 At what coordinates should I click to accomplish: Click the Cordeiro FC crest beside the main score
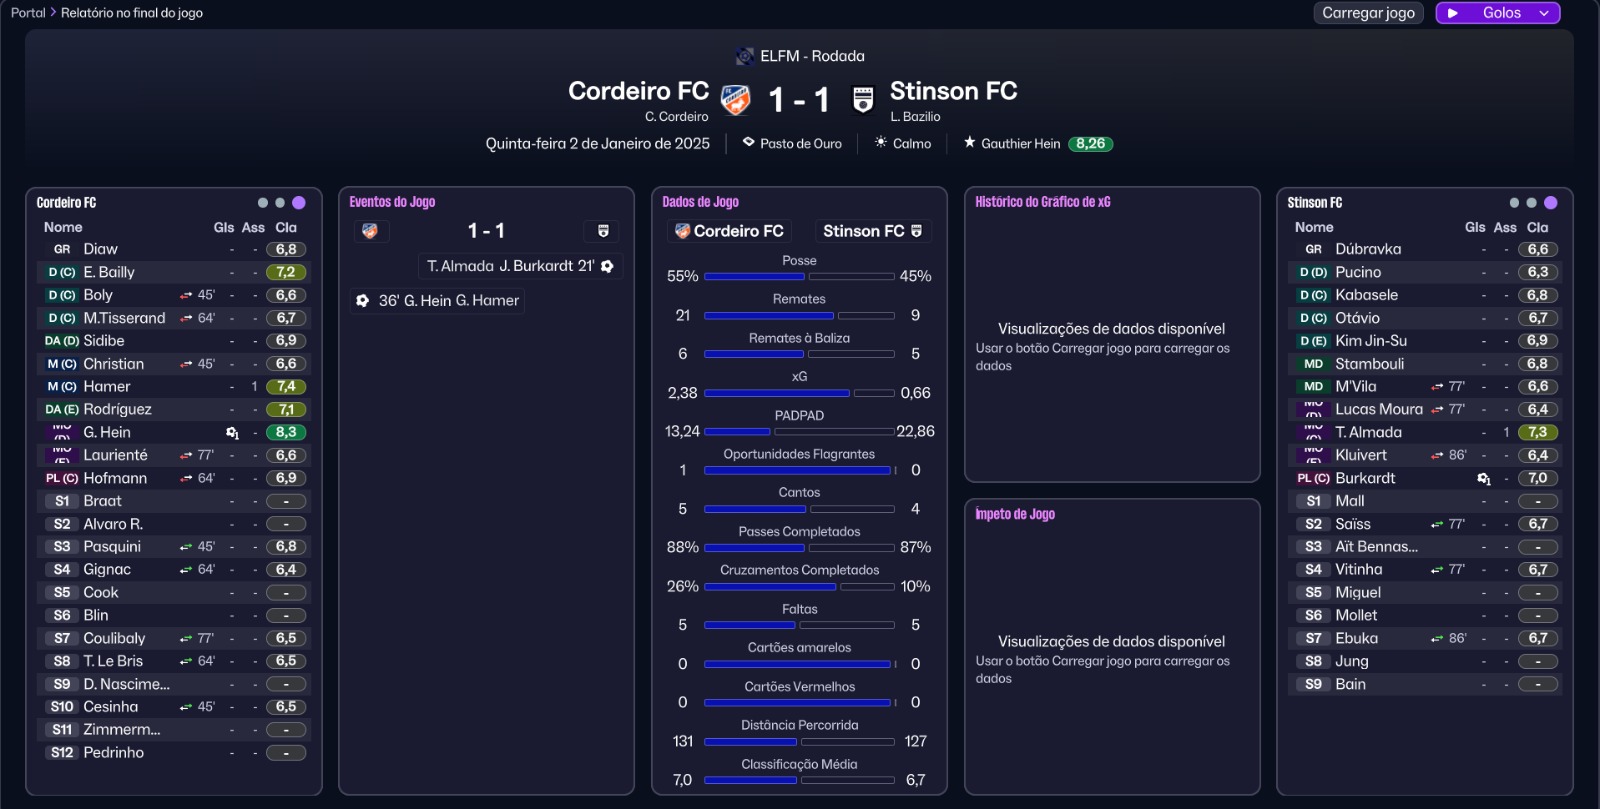(735, 99)
